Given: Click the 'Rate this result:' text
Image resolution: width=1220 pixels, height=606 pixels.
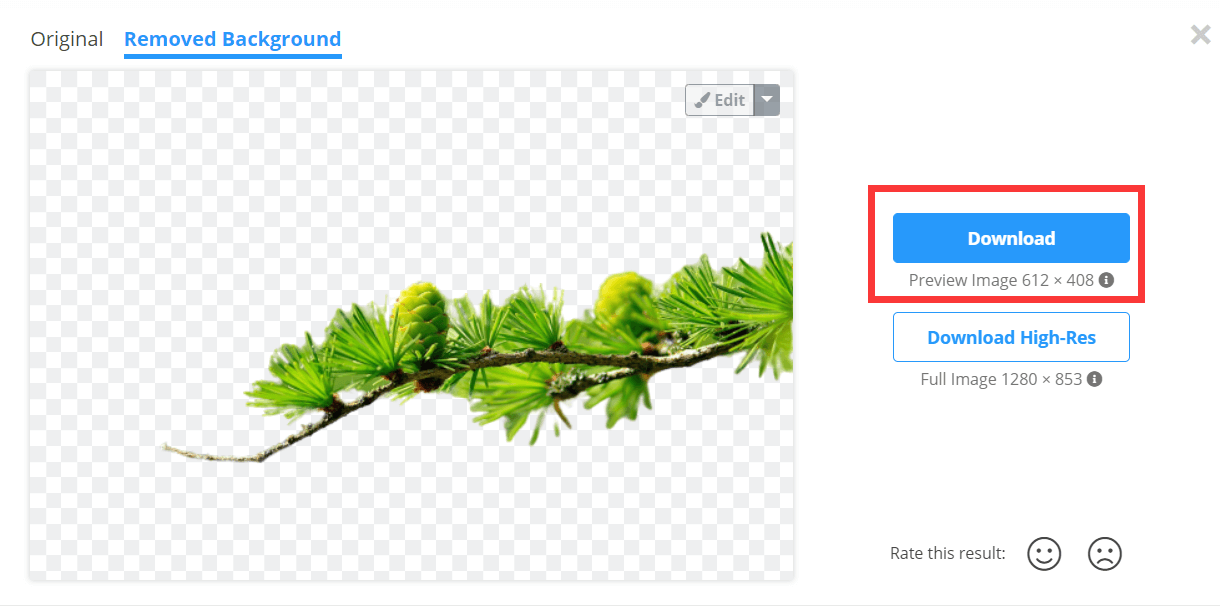Looking at the screenshot, I should click(x=948, y=553).
